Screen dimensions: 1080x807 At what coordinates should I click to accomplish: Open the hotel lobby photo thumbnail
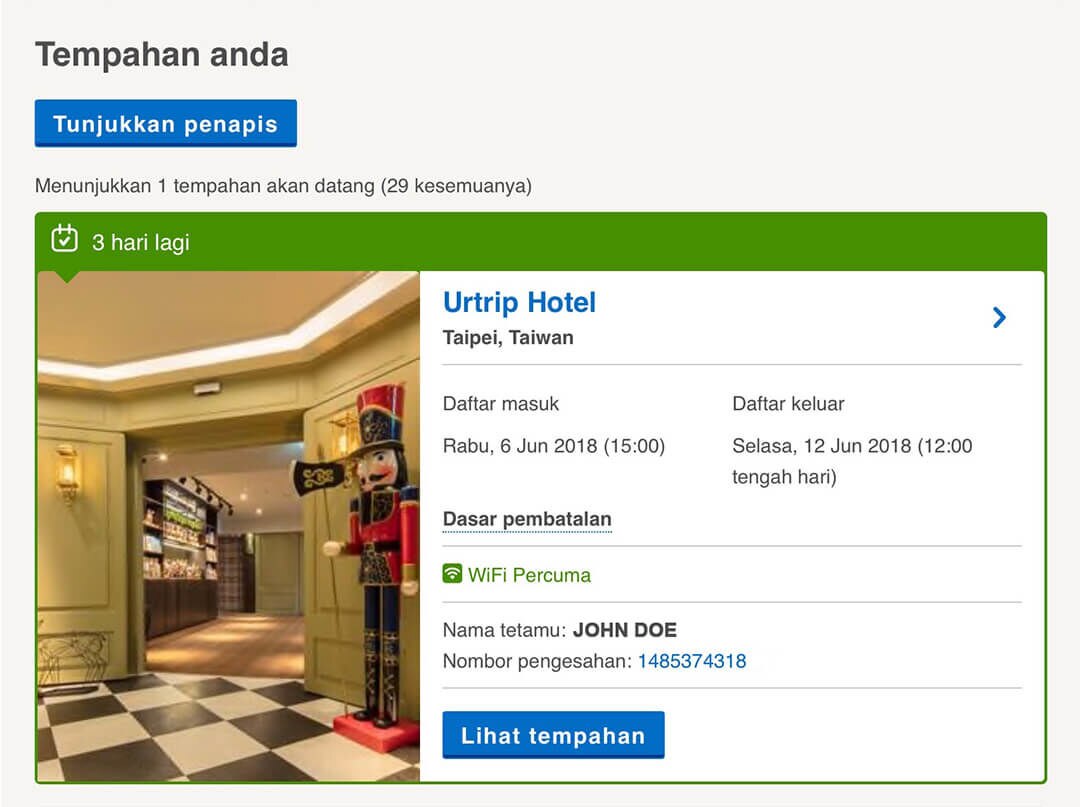(229, 526)
